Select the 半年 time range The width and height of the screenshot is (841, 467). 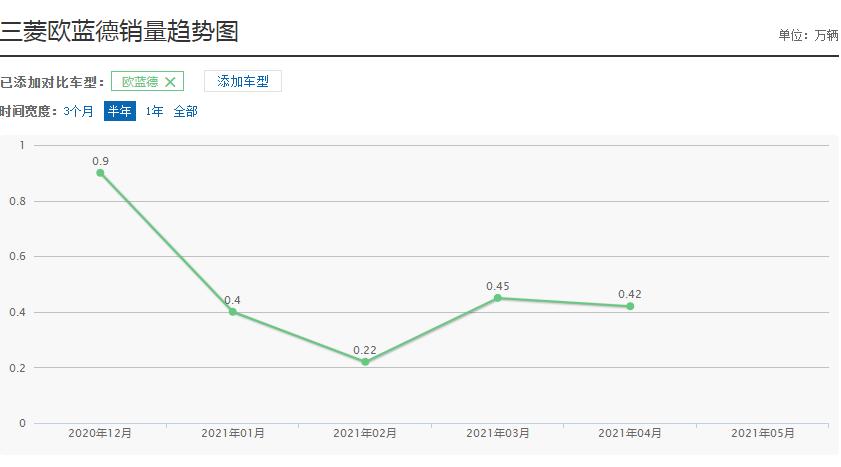point(120,111)
